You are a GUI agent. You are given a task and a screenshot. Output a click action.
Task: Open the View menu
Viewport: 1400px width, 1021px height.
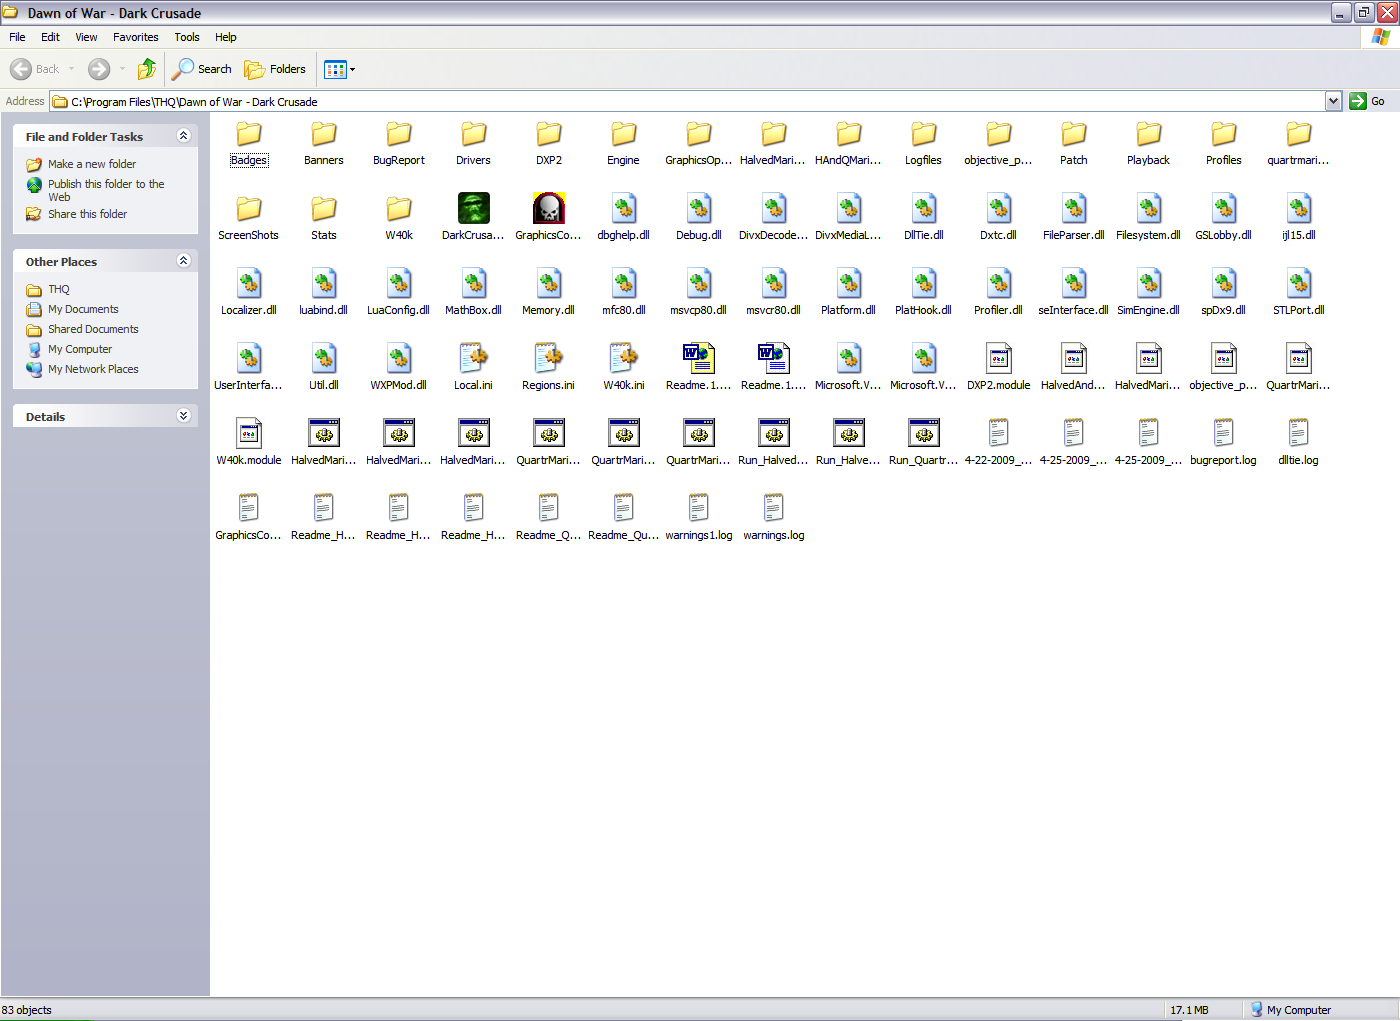(x=87, y=37)
